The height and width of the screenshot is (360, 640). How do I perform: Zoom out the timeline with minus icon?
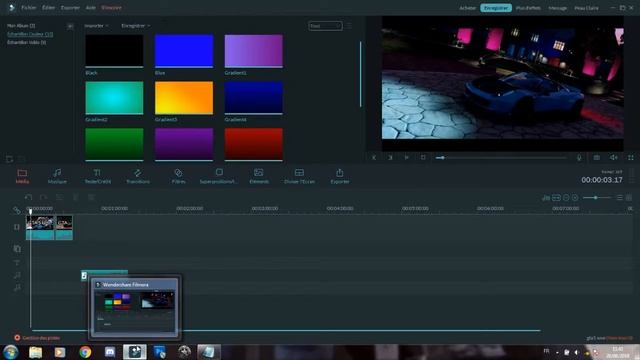click(566, 198)
